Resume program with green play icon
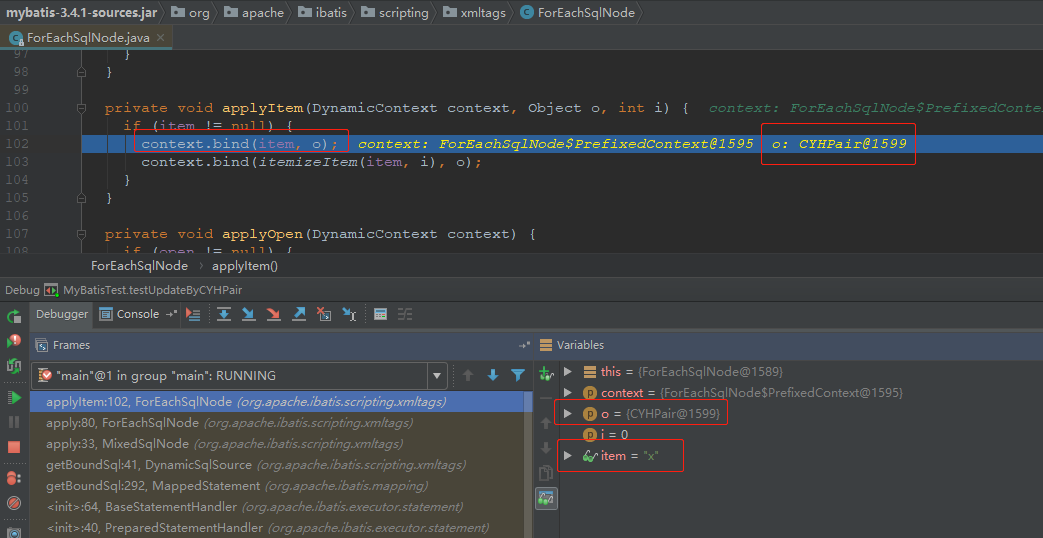The width and height of the screenshot is (1043, 538). click(x=13, y=398)
